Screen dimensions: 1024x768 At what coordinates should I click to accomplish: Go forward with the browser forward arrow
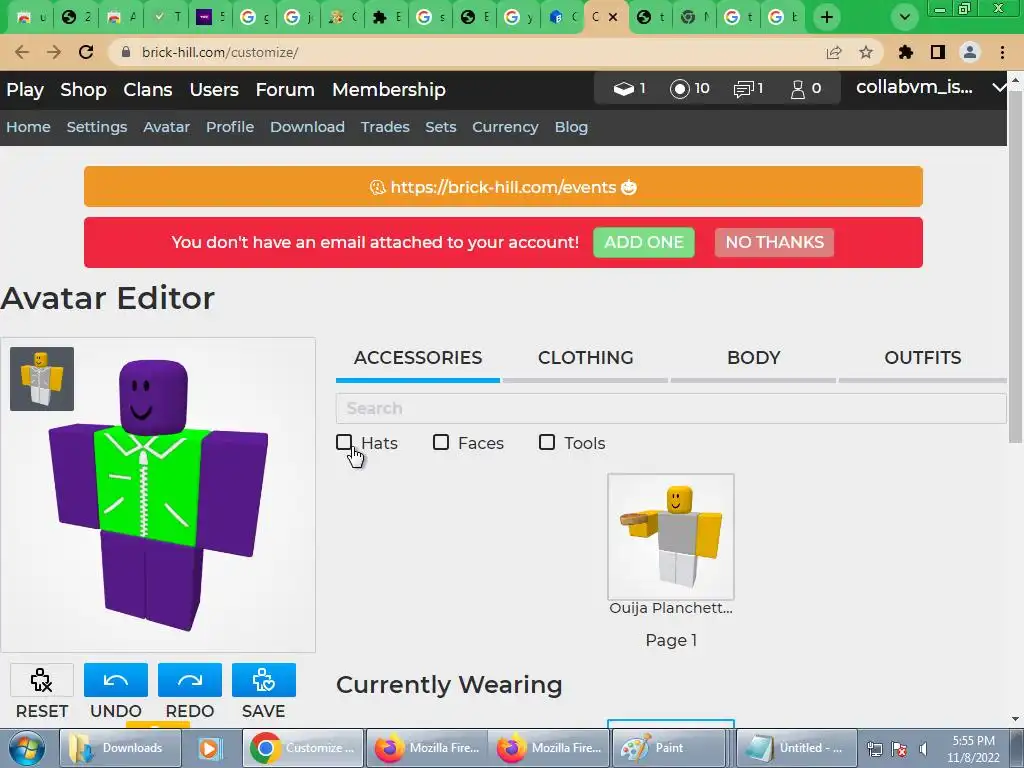(x=54, y=52)
